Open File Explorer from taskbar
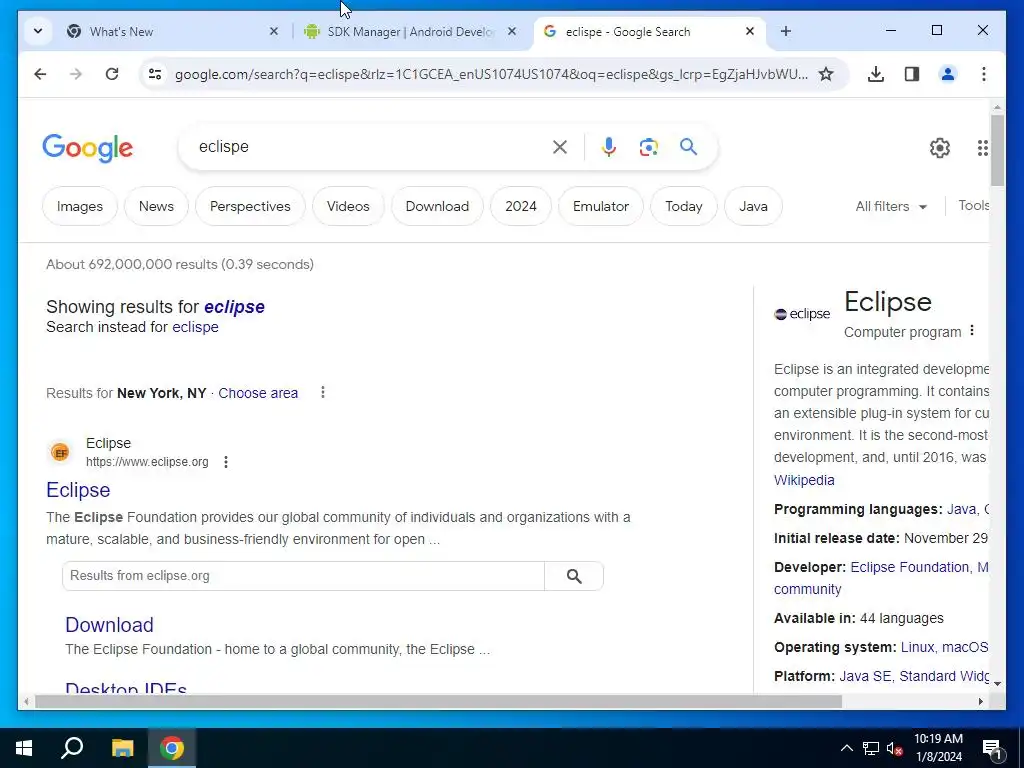Image resolution: width=1024 pixels, height=768 pixels. click(122, 748)
